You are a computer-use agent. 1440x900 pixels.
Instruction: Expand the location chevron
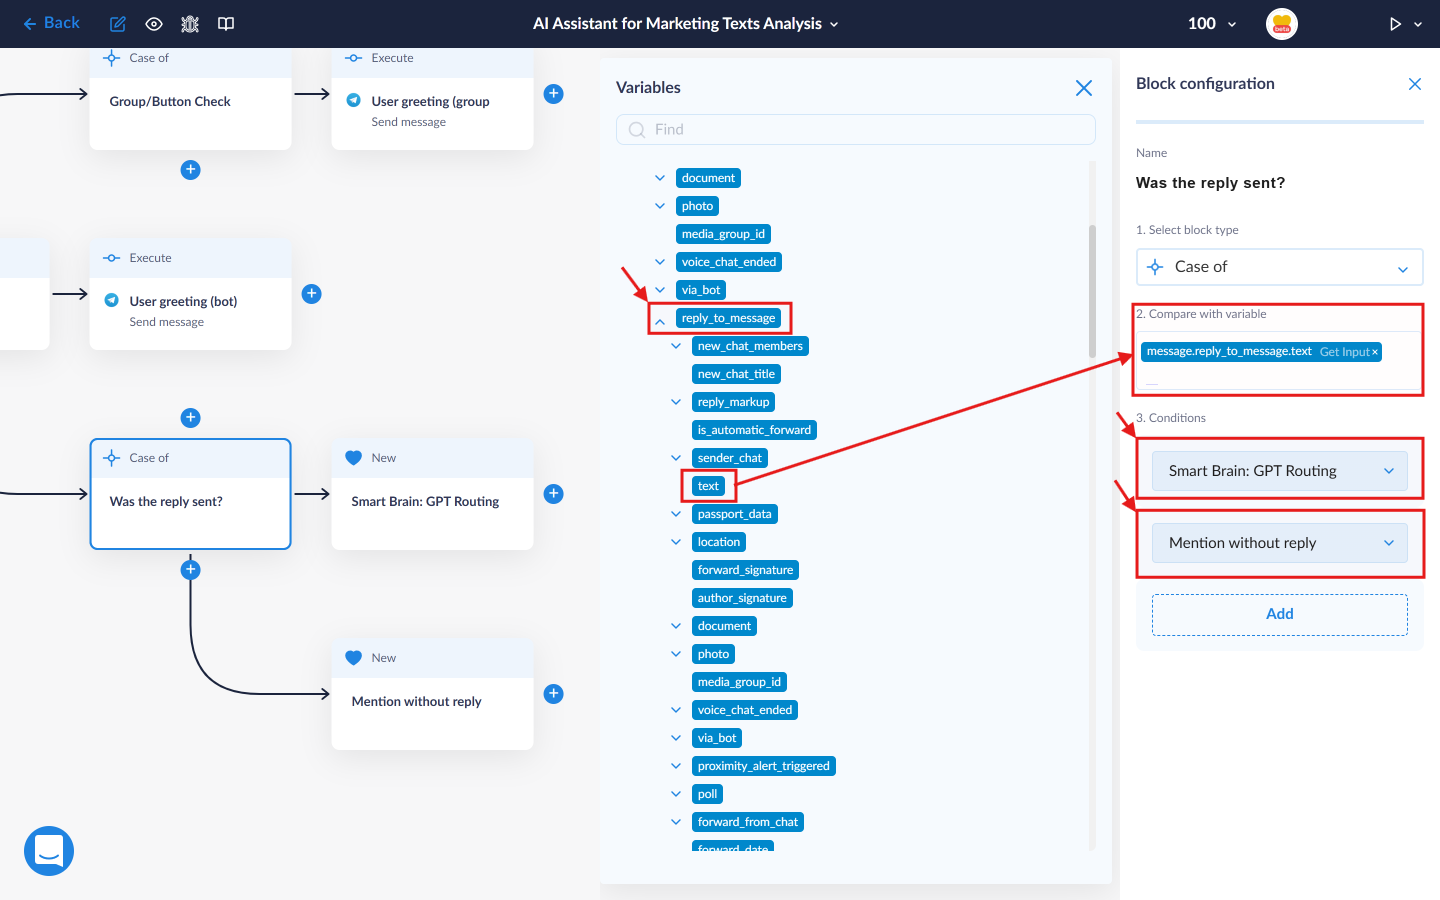676,542
